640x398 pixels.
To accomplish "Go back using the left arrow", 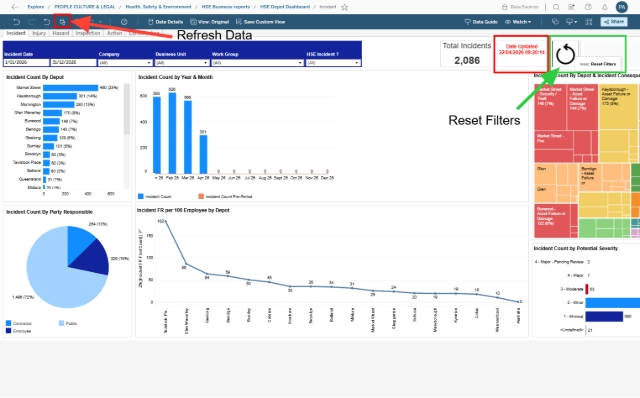I will click(15, 7).
